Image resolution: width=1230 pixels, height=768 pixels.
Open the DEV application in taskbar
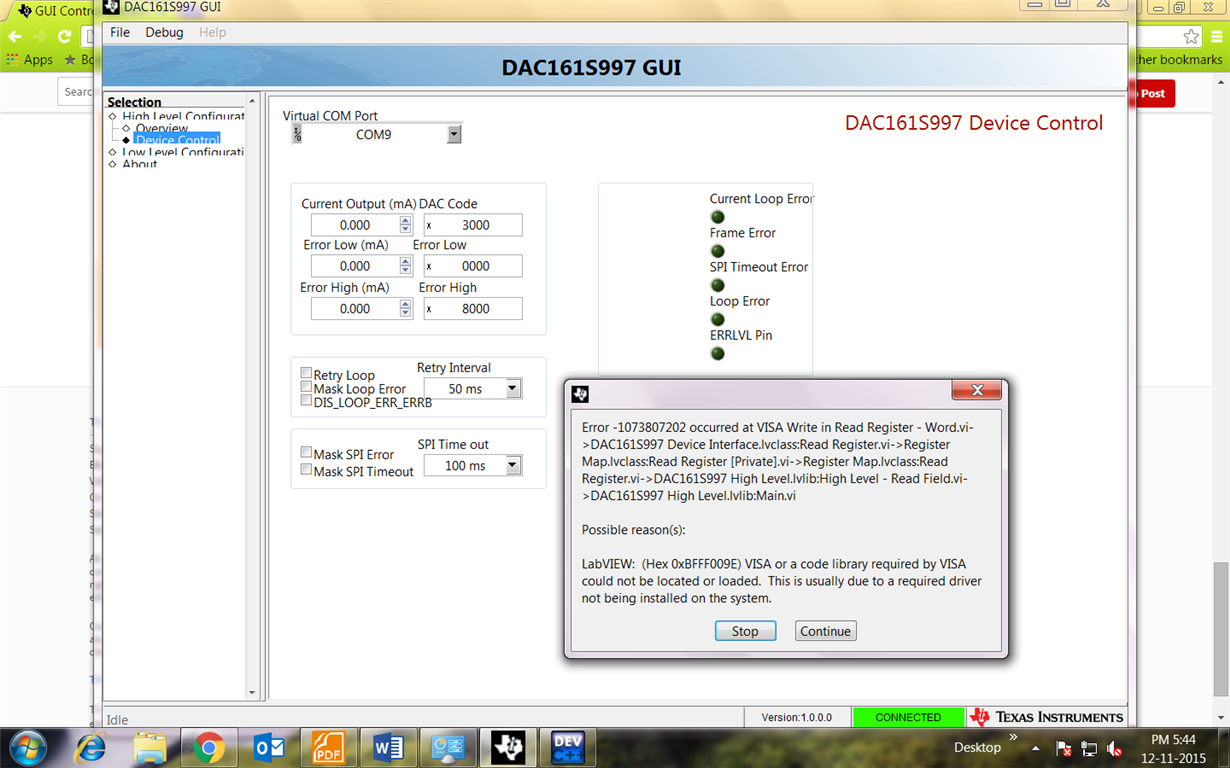point(568,747)
